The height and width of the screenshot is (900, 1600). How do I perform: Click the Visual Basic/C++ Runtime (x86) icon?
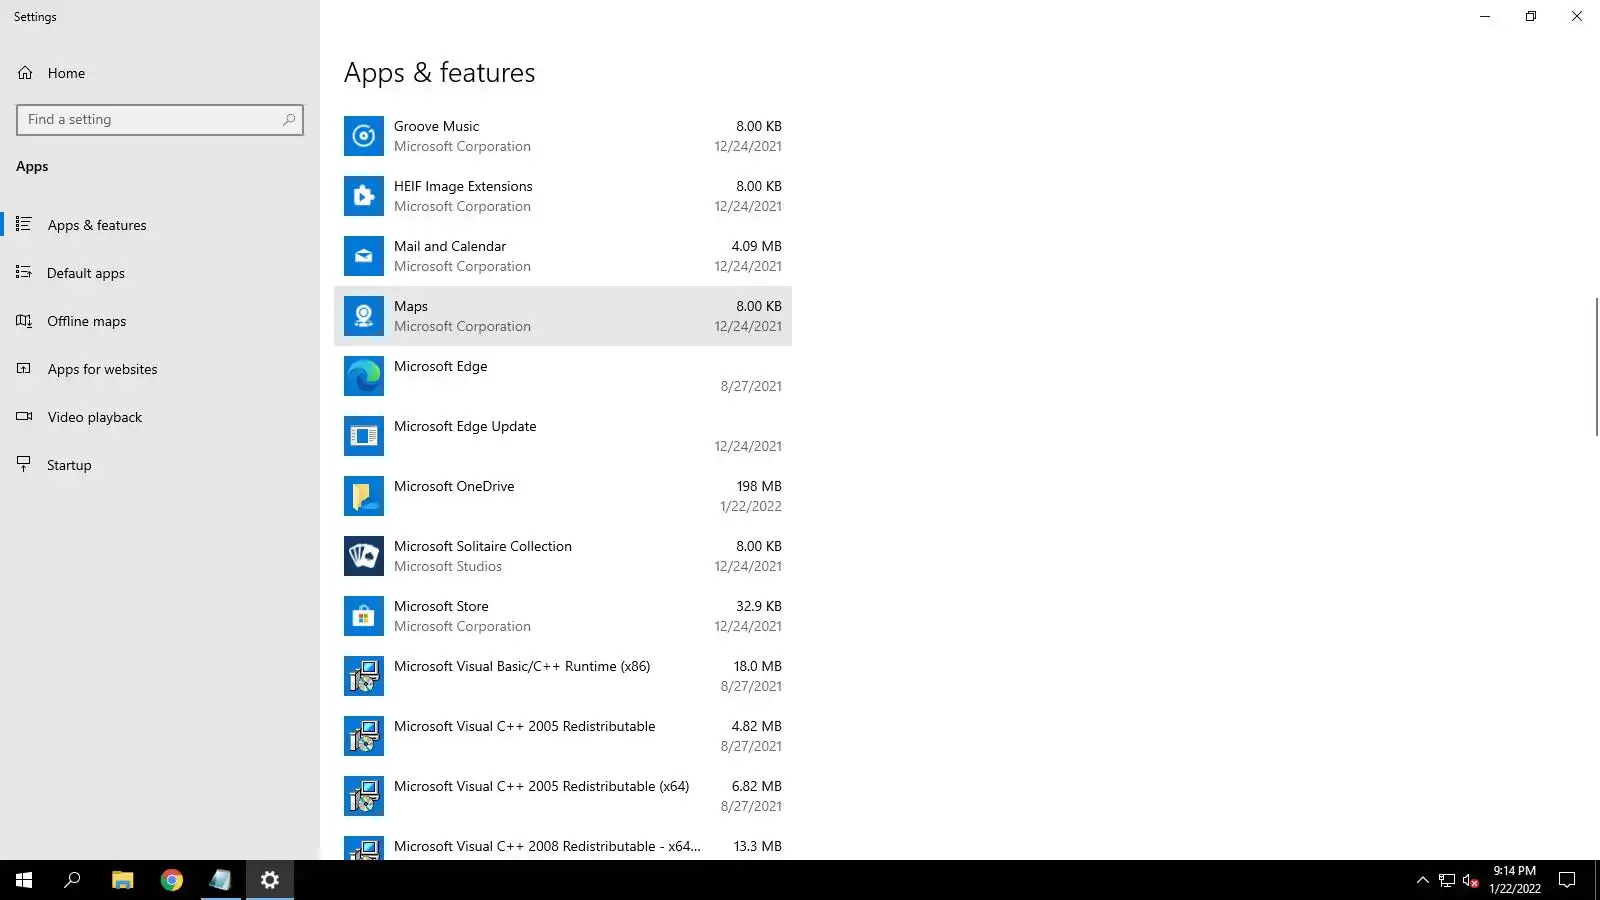pos(364,676)
